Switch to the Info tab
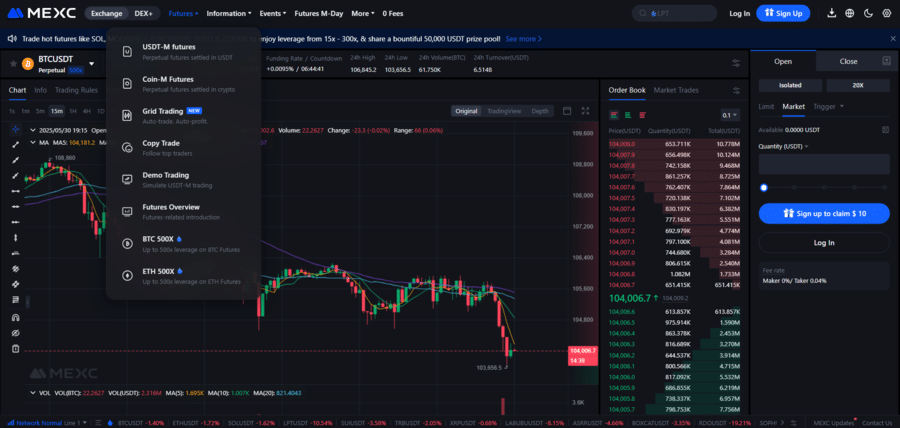The width and height of the screenshot is (900, 428). pyautogui.click(x=40, y=90)
